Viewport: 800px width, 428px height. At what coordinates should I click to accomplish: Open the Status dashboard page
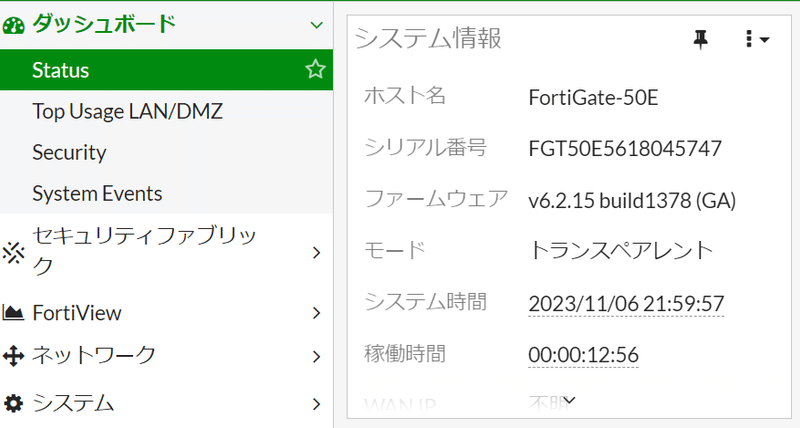[x=166, y=70]
